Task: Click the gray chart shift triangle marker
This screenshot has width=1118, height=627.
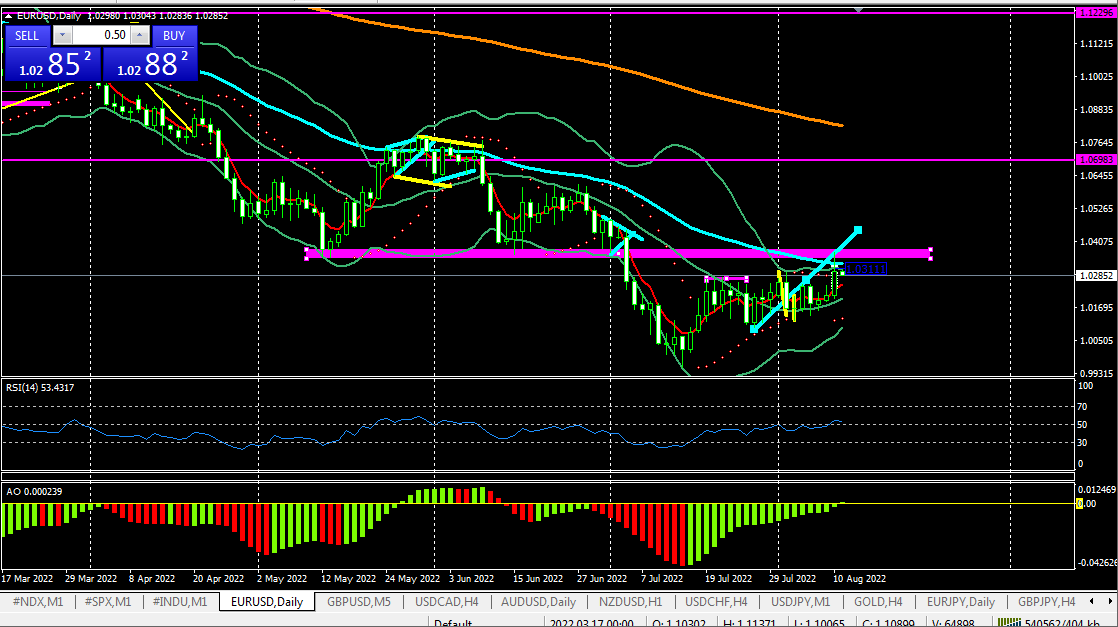Action: point(858,9)
